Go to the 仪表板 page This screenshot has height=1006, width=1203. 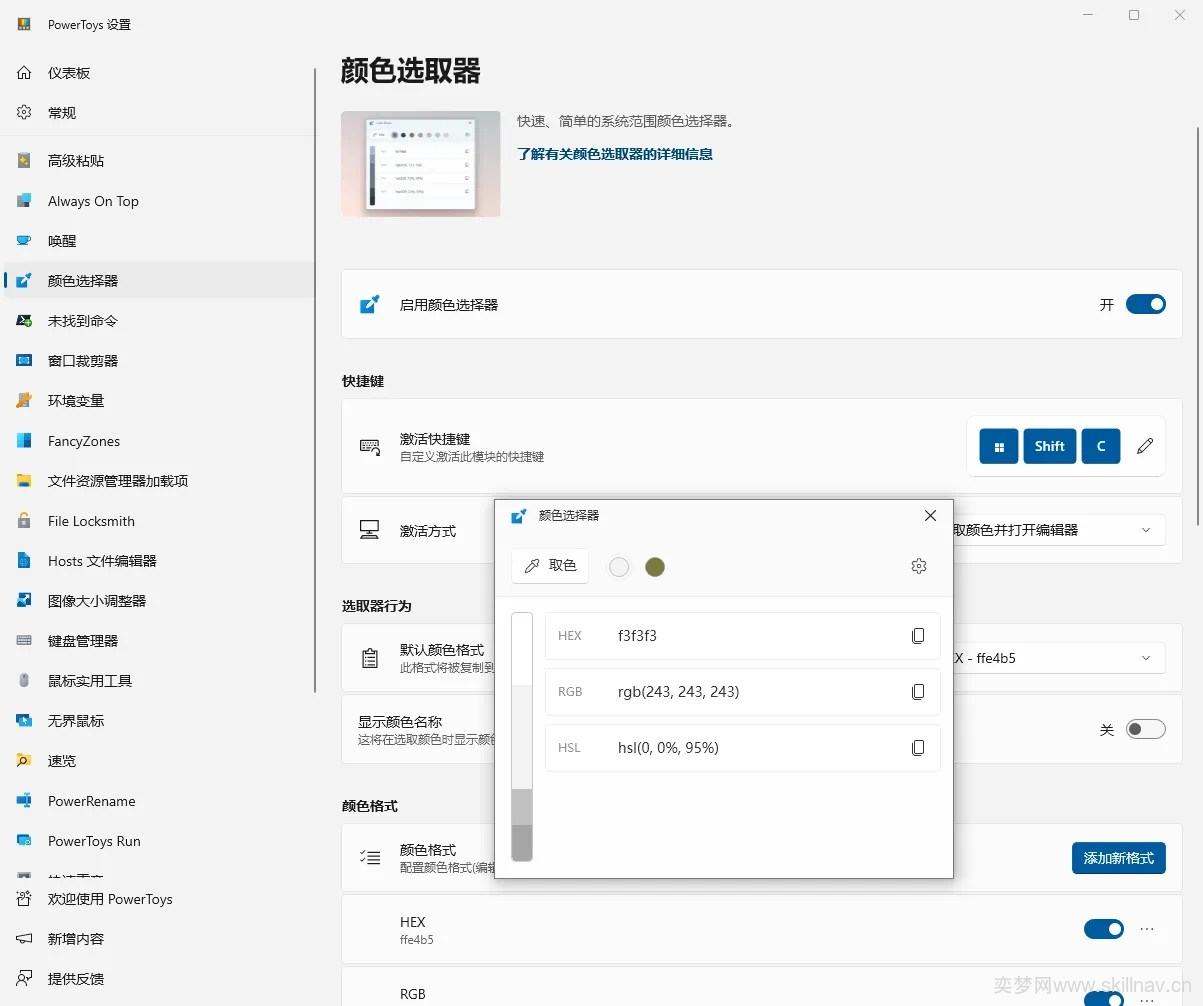coord(158,73)
